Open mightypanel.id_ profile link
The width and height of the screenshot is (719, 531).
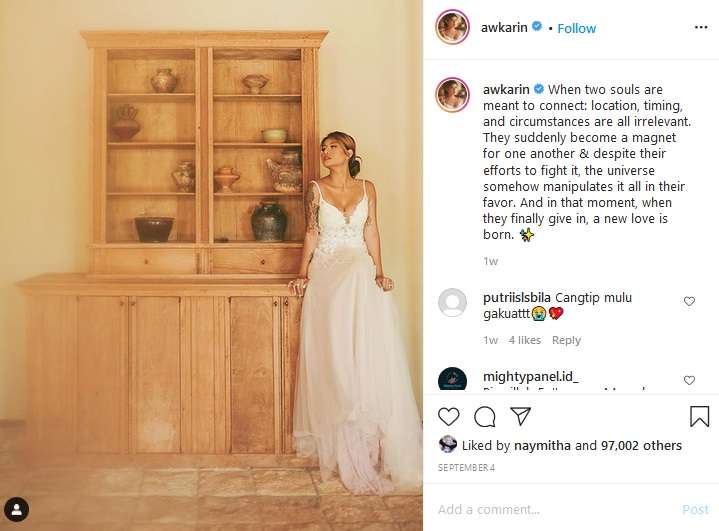click(x=531, y=377)
